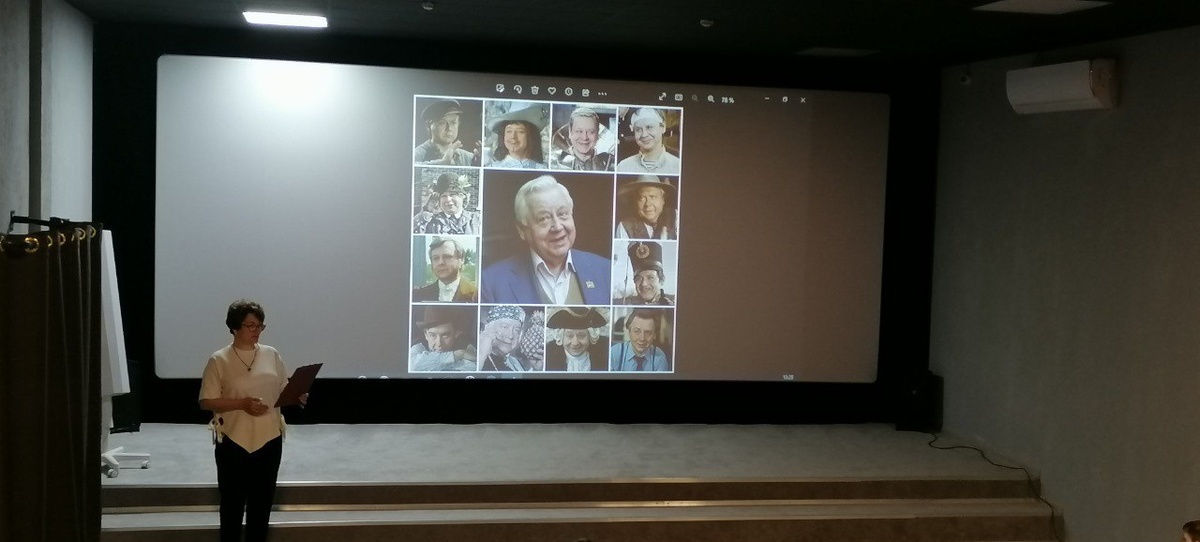Image resolution: width=1200 pixels, height=542 pixels.
Task: Zoom out with the minus magnifier
Action: pos(695,98)
